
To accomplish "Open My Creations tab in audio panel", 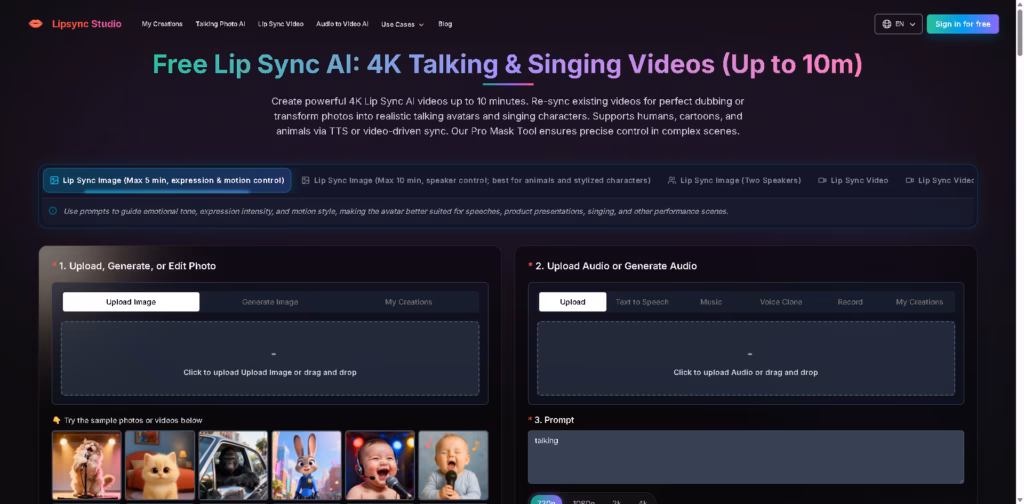I will (x=920, y=302).
